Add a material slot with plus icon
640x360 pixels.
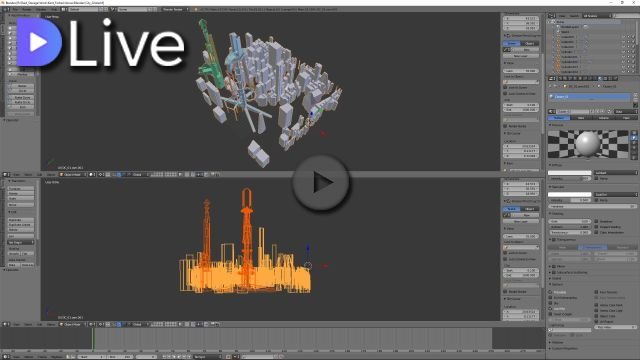(636, 94)
